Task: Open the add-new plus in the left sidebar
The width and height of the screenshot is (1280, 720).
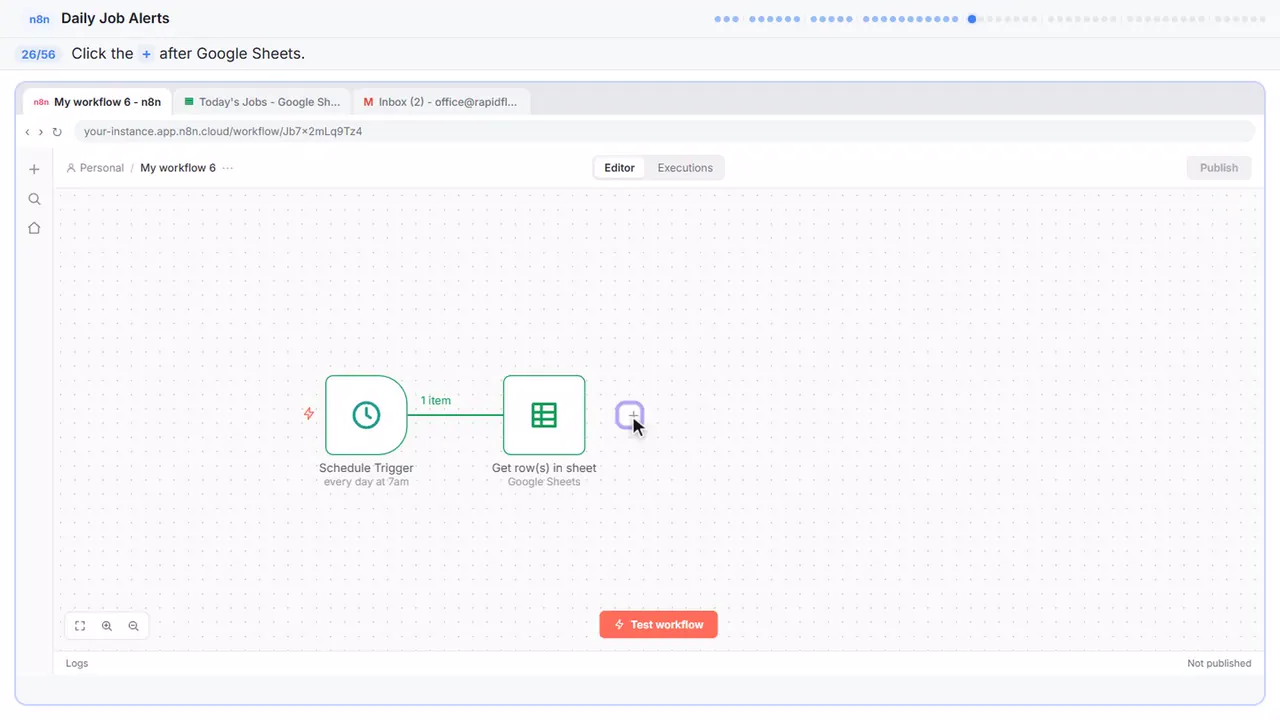Action: 34,169
